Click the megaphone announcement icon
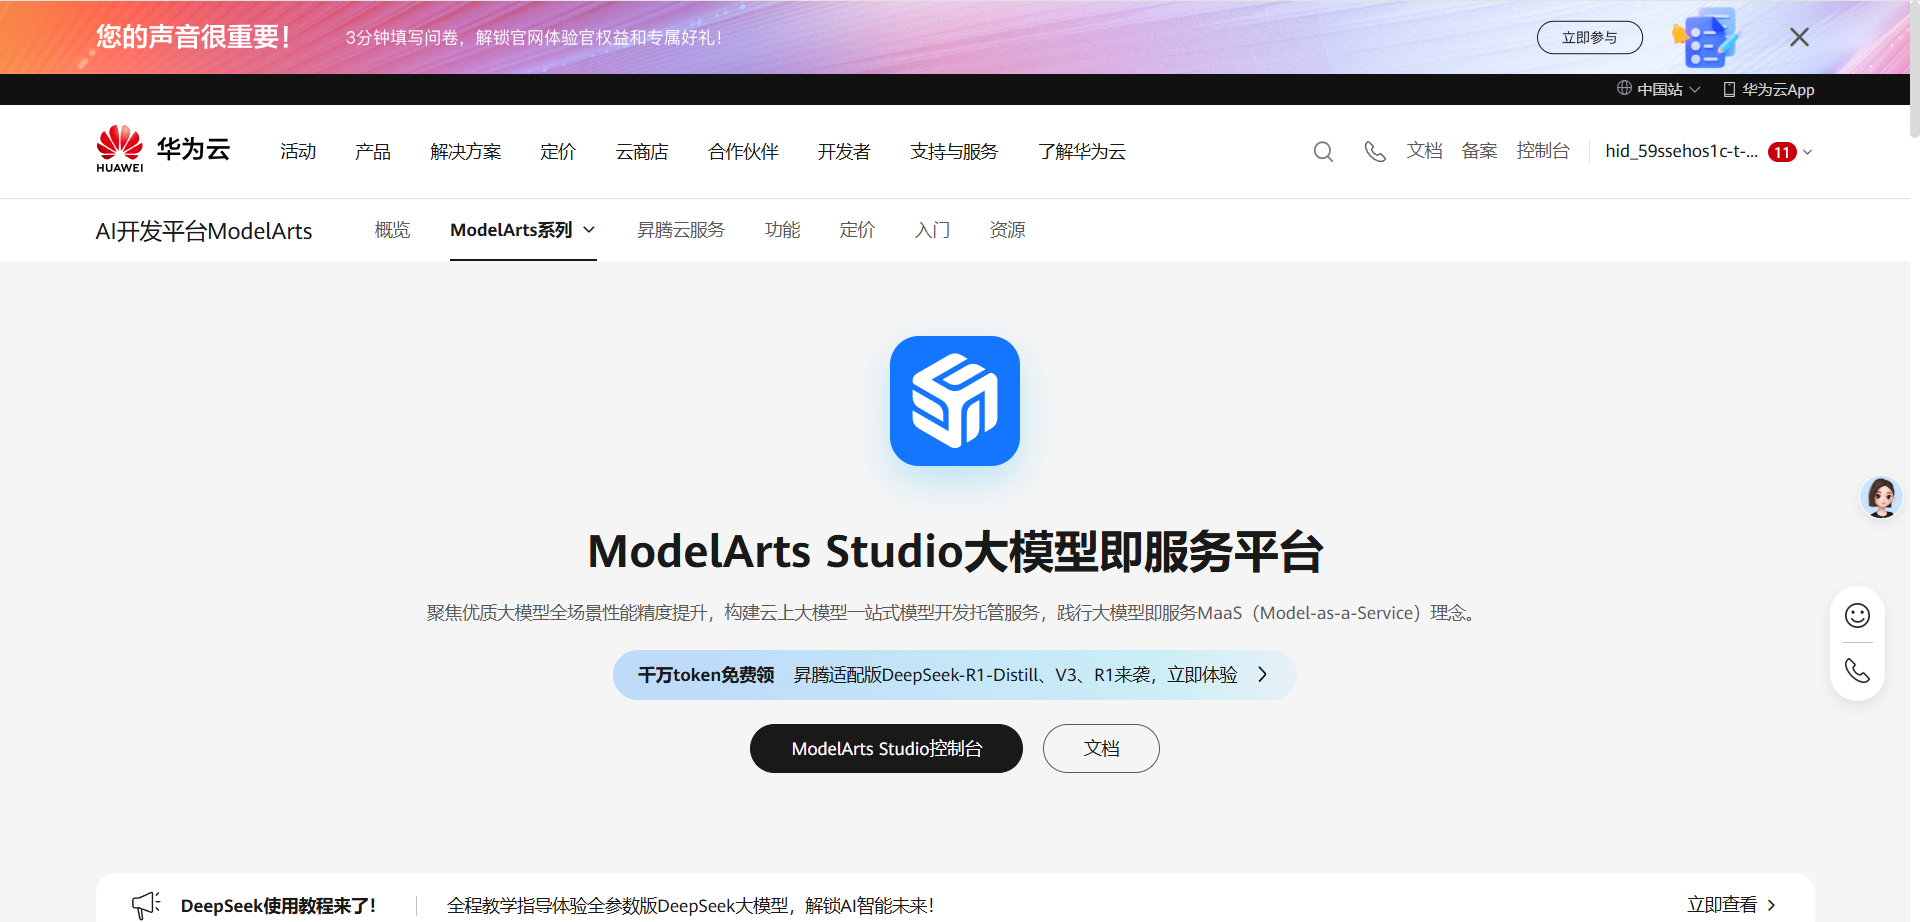This screenshot has height=922, width=1920. click(146, 905)
